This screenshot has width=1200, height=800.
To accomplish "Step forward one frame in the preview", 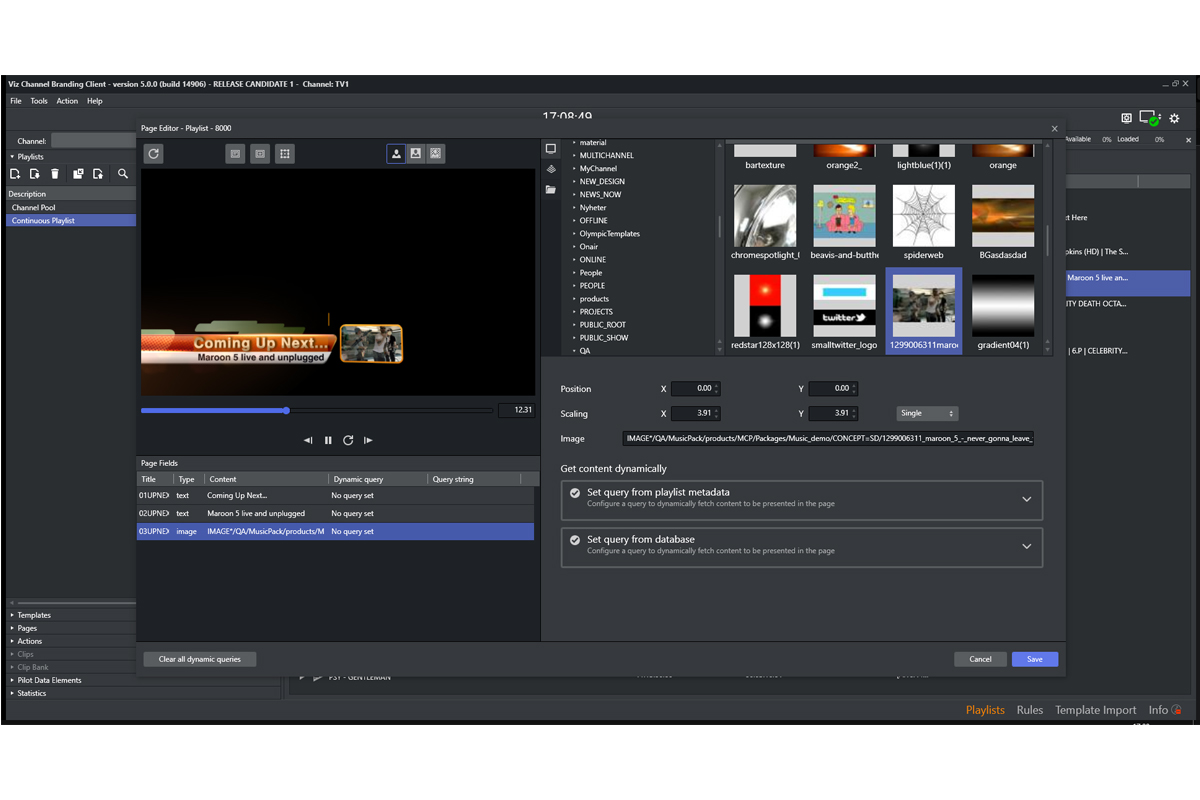I will point(368,440).
